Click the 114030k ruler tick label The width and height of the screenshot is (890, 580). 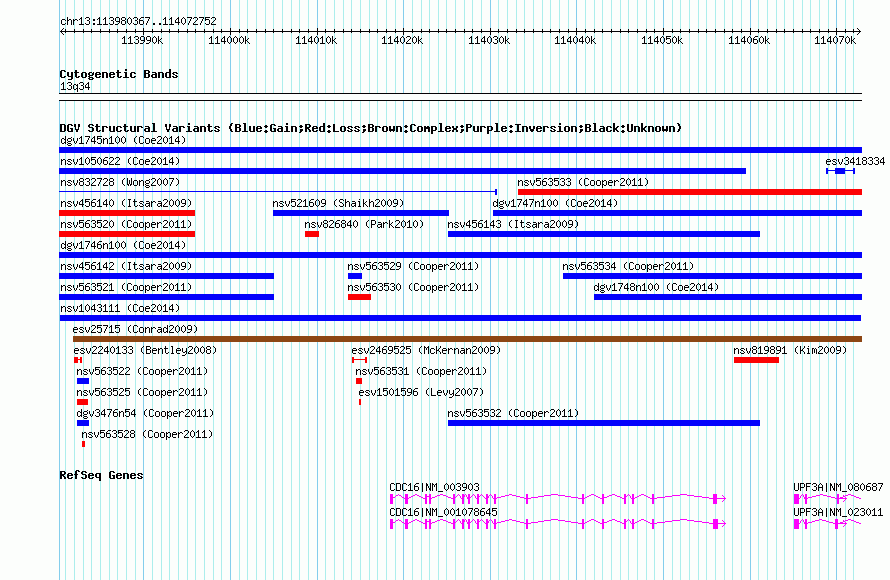tap(489, 40)
